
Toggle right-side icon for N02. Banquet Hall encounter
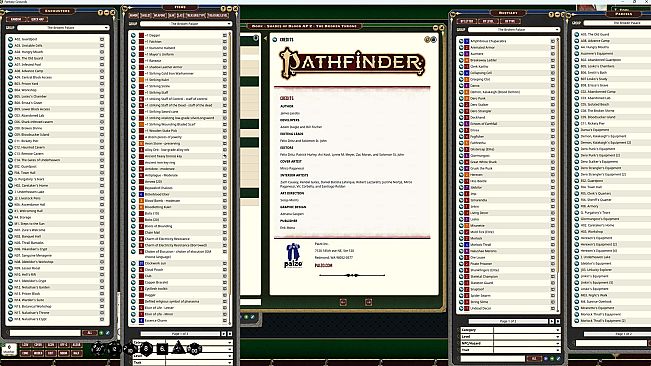(102, 236)
